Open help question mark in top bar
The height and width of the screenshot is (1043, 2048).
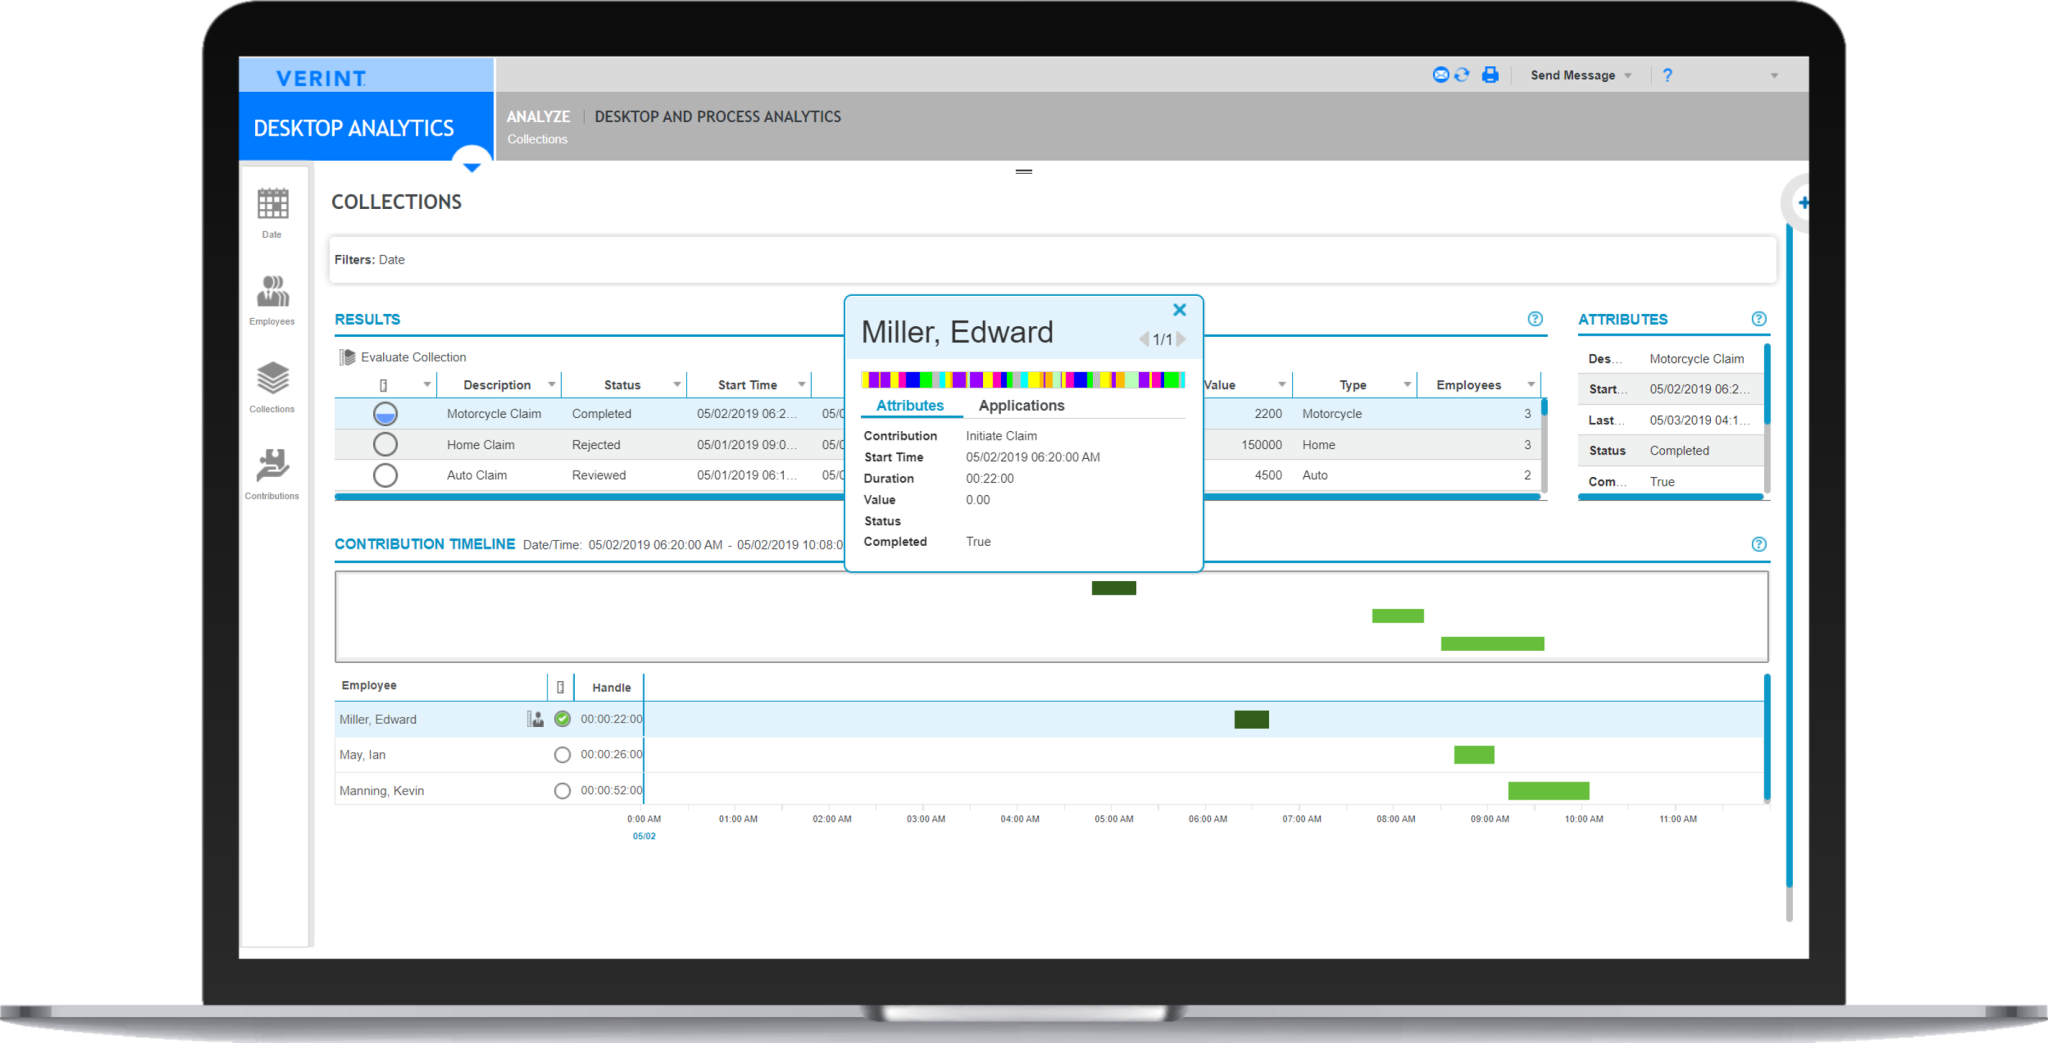(x=1667, y=75)
